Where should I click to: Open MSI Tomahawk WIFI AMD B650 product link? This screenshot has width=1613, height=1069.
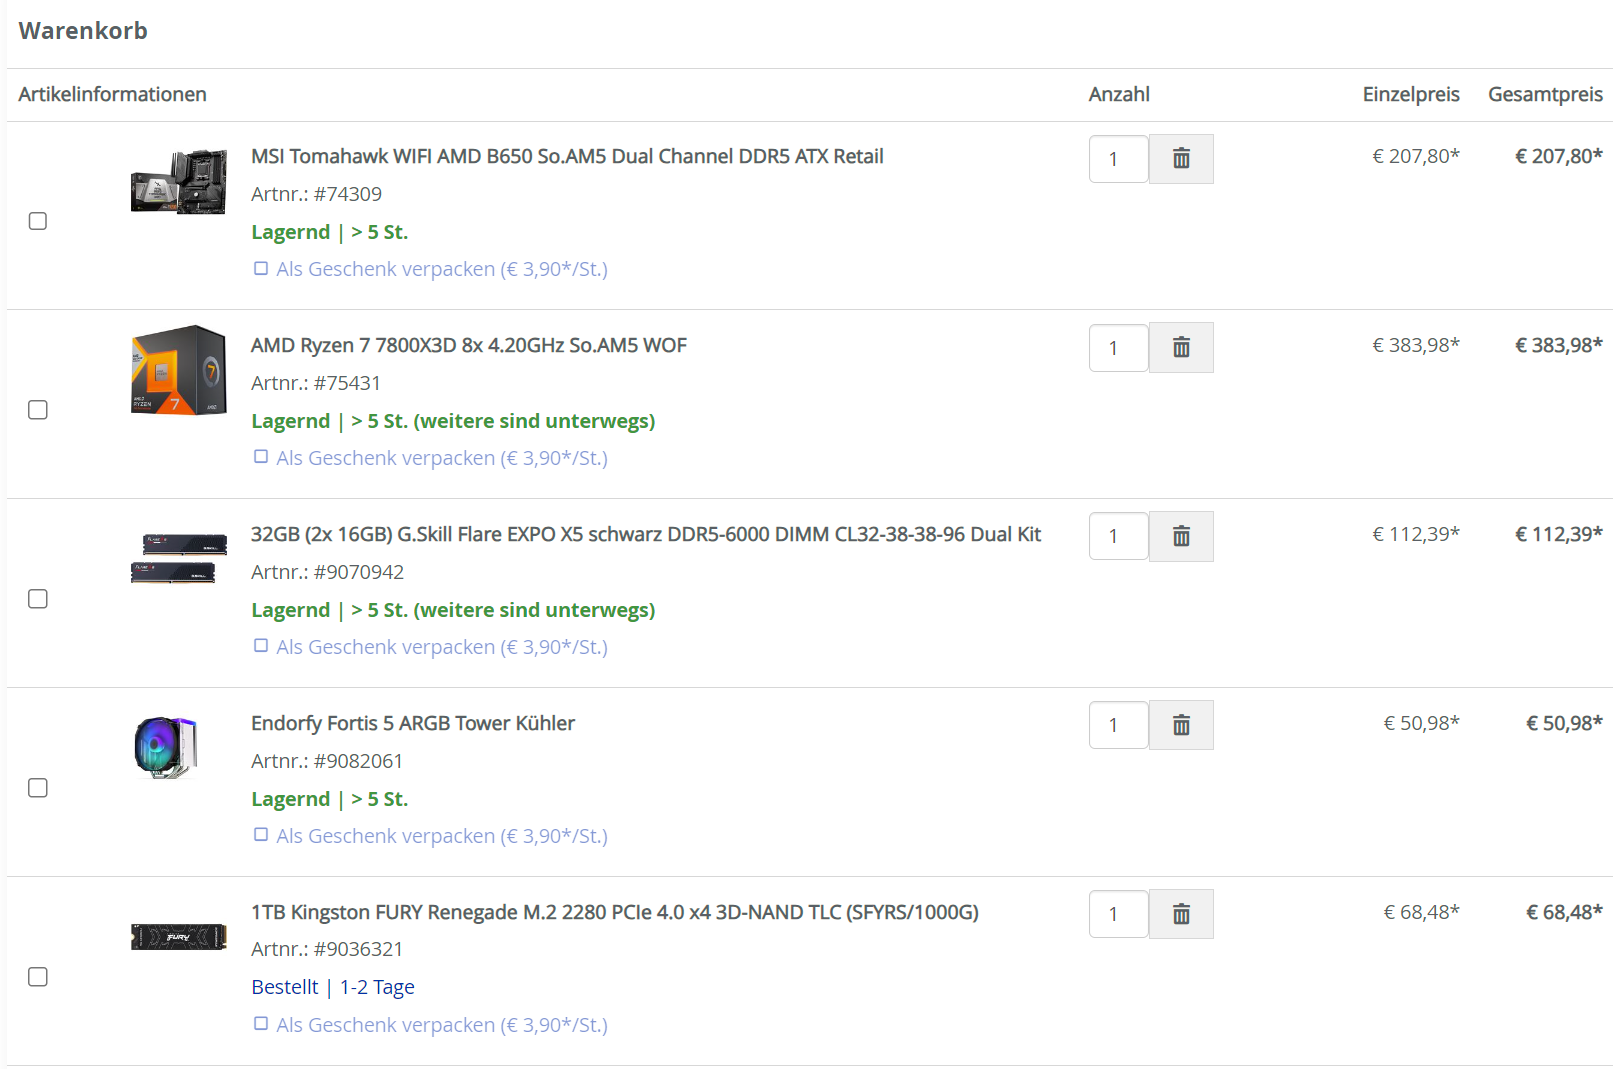[x=567, y=156]
